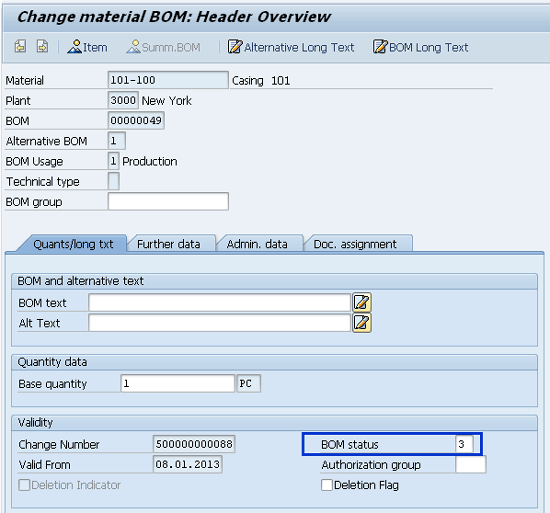Focus the Alt Text input field
The image size is (550, 513).
[x=220, y=323]
